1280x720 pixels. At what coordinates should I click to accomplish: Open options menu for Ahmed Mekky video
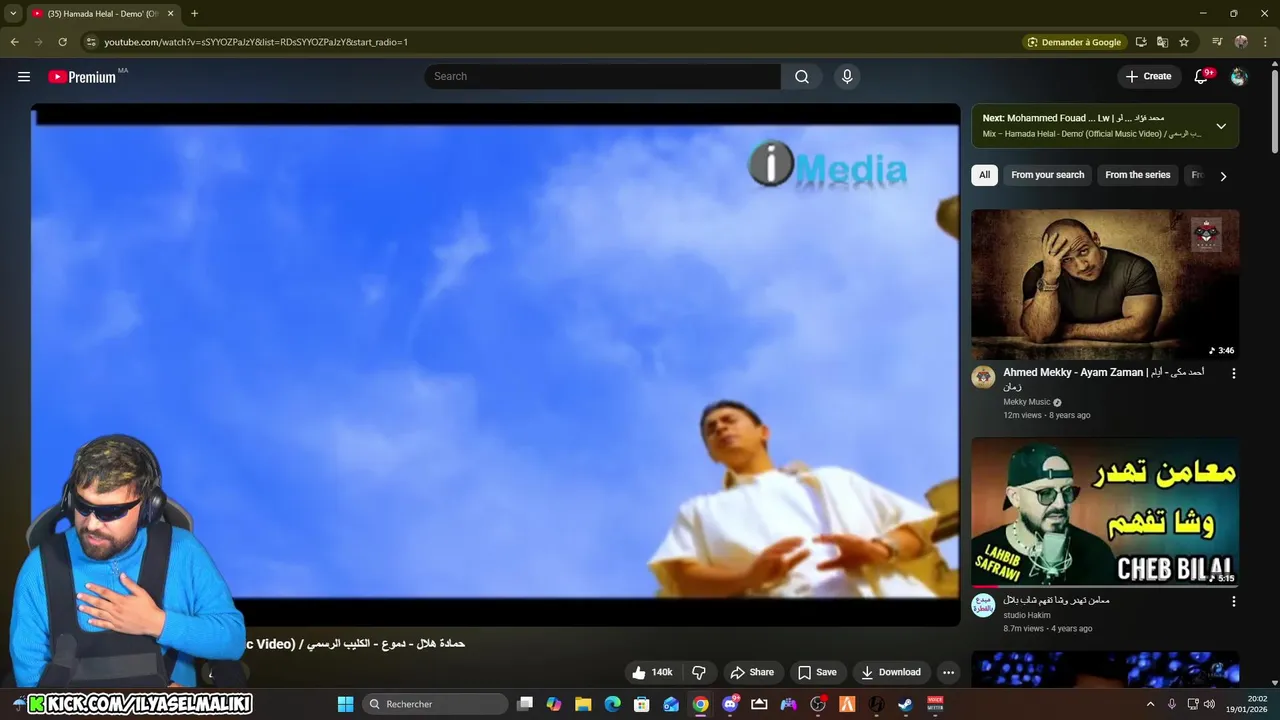click(x=1233, y=373)
